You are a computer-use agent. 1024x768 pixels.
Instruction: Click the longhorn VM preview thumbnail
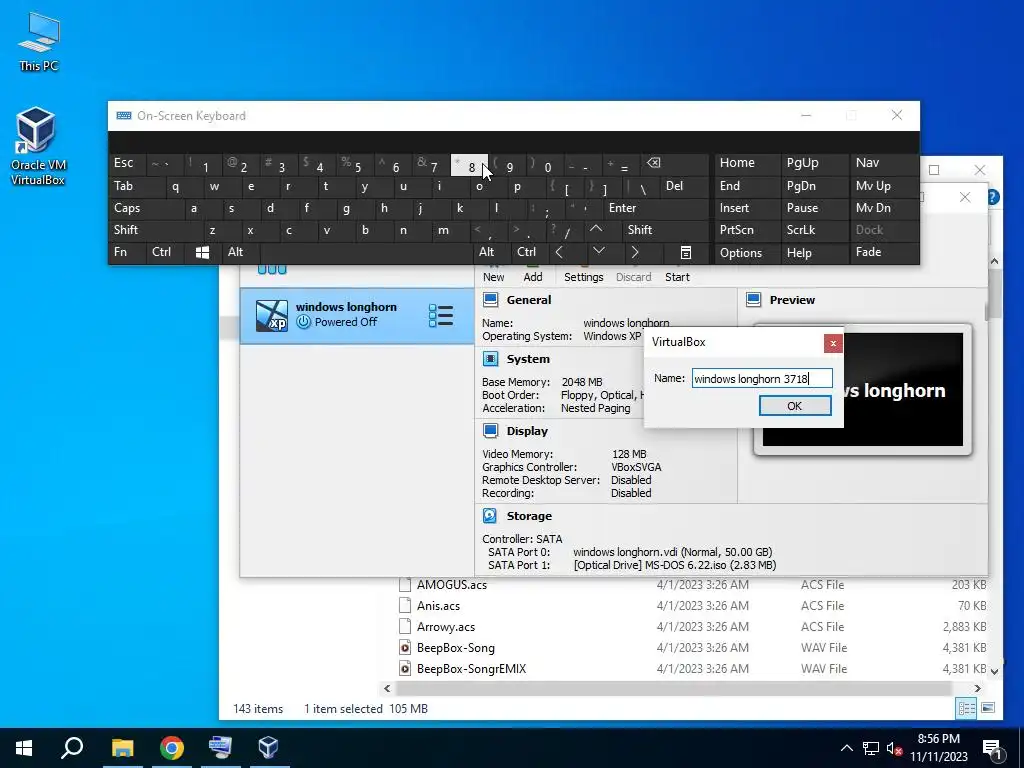pos(863,389)
